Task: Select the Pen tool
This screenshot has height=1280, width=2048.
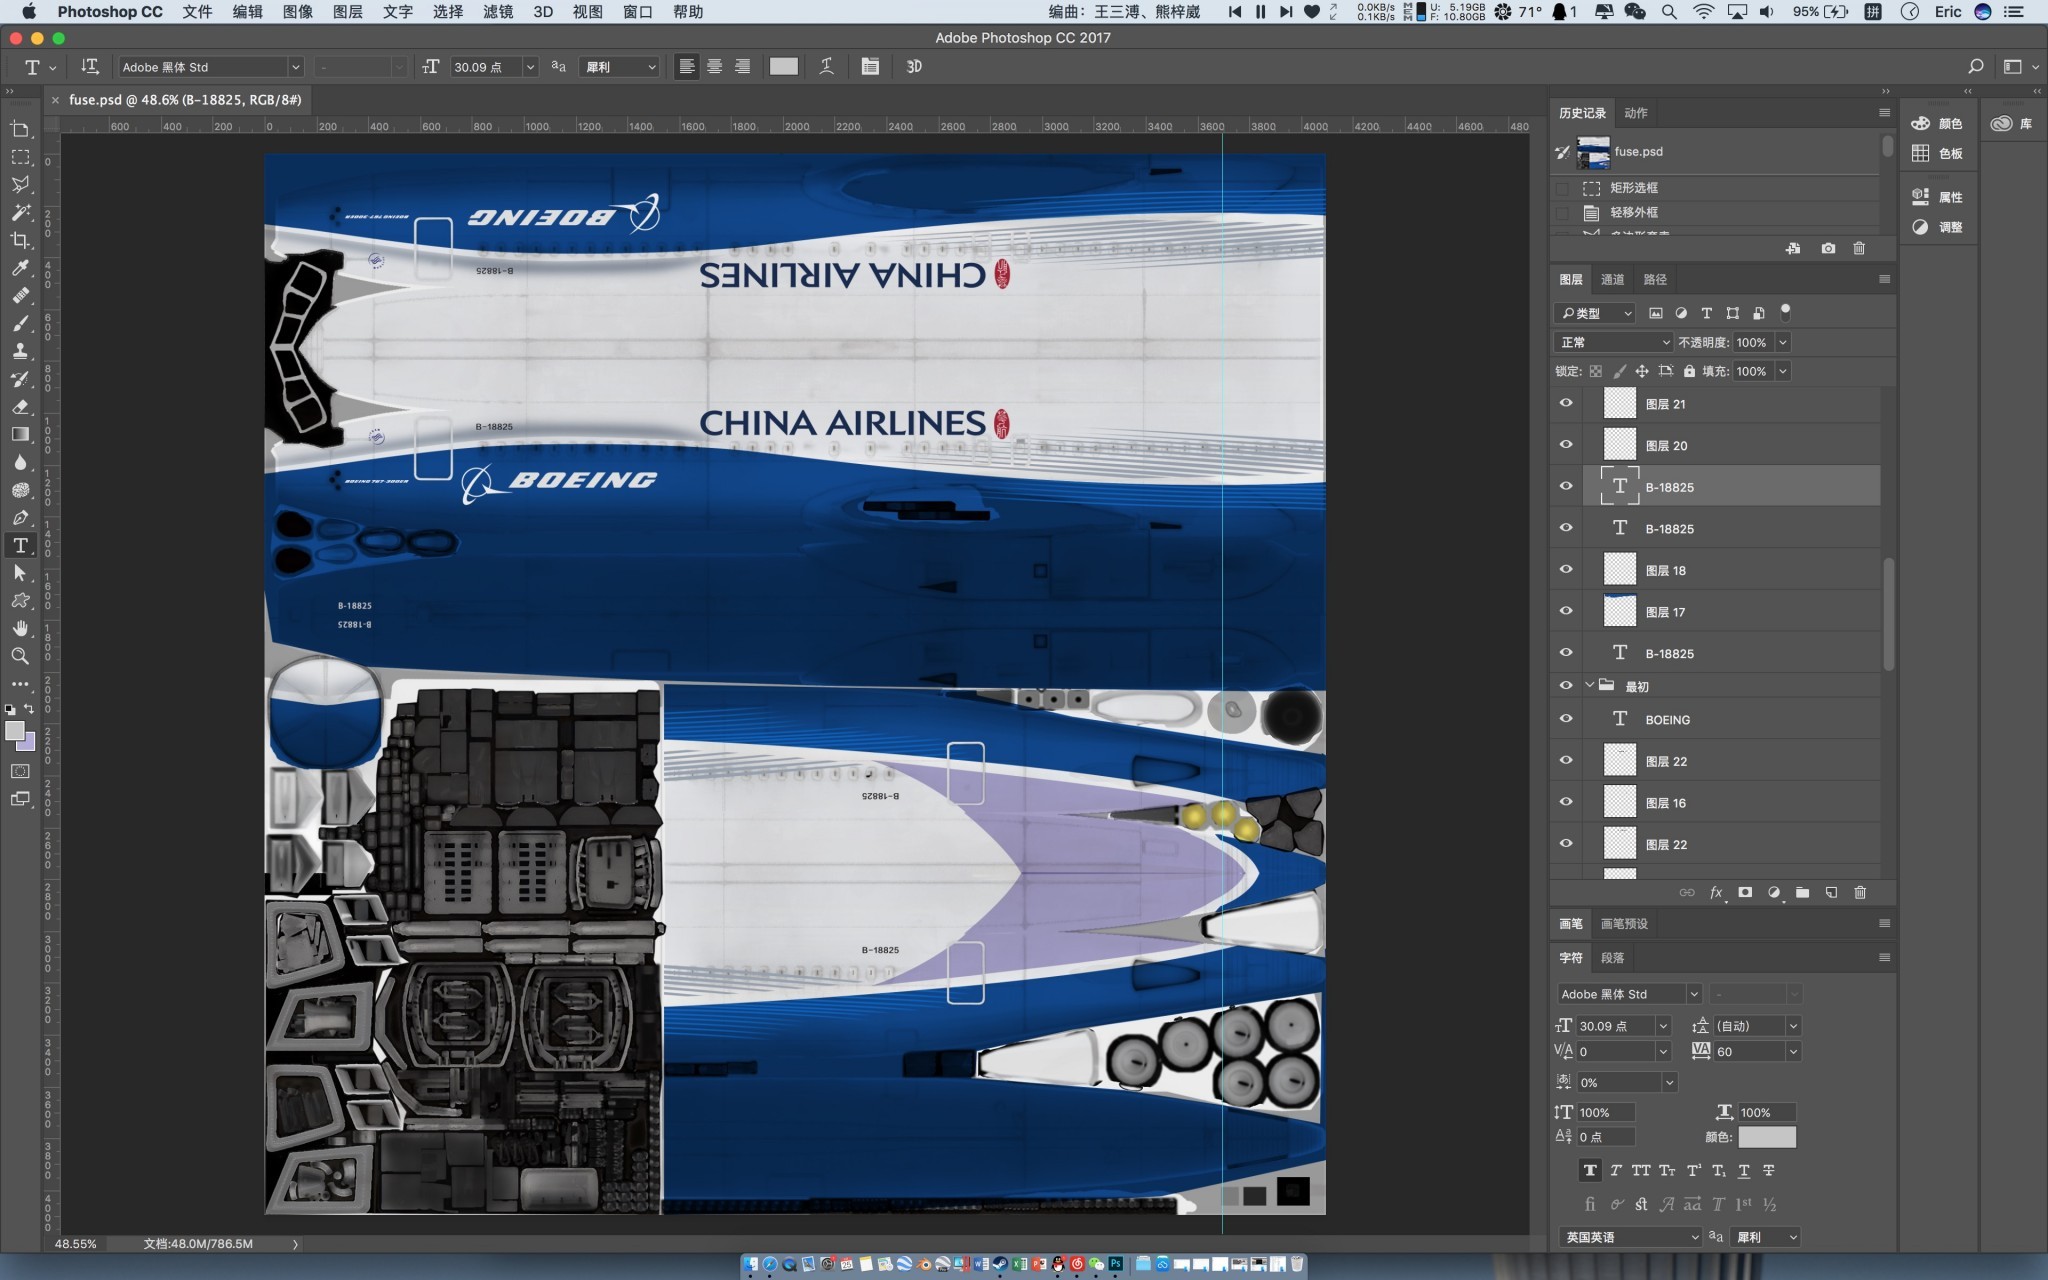Action: 20,518
